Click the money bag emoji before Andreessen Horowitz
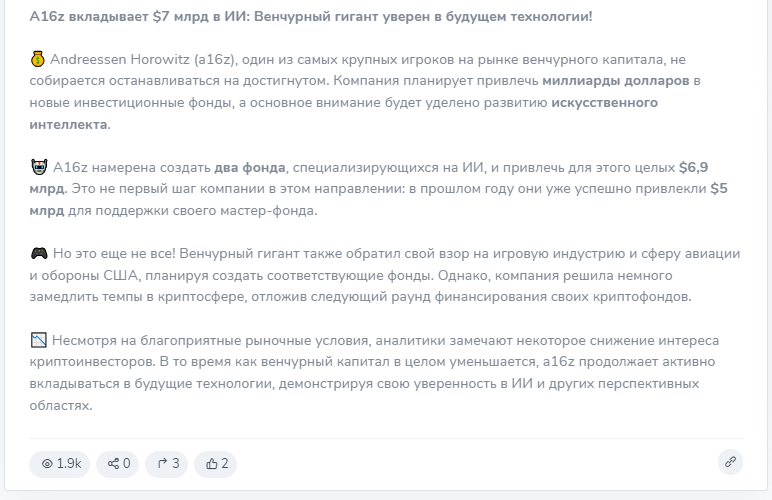 [x=38, y=59]
